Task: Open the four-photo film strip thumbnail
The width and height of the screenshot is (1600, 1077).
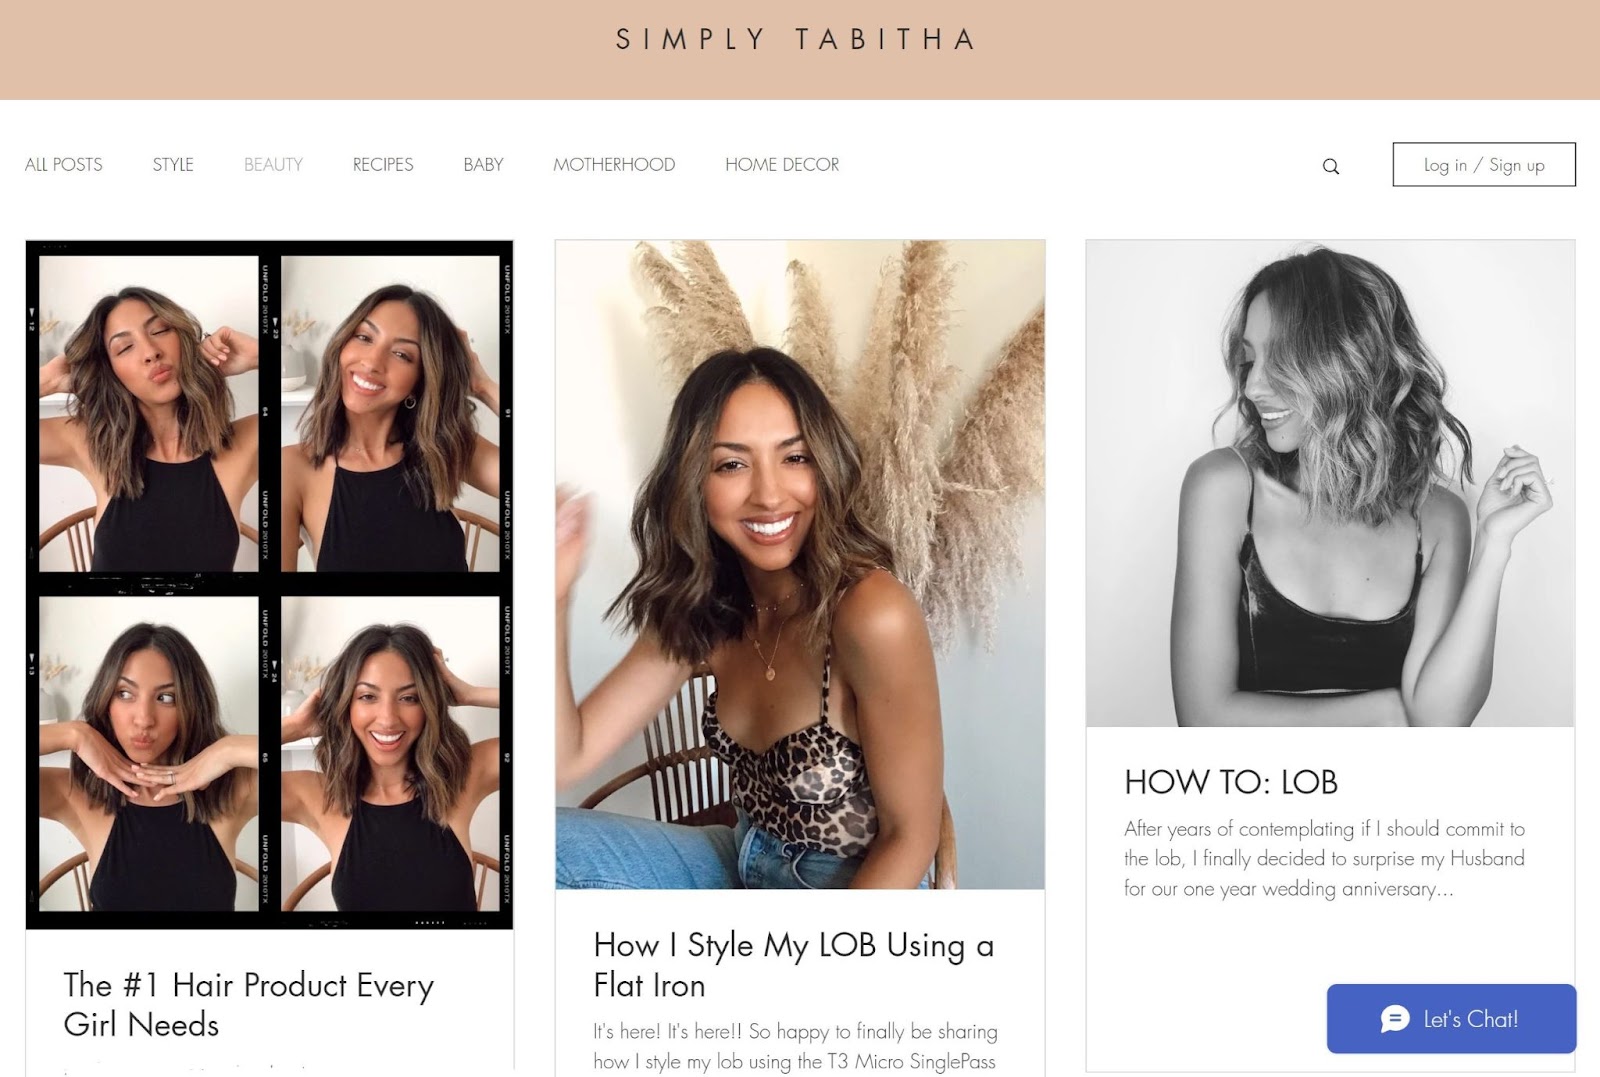Action: tap(270, 585)
